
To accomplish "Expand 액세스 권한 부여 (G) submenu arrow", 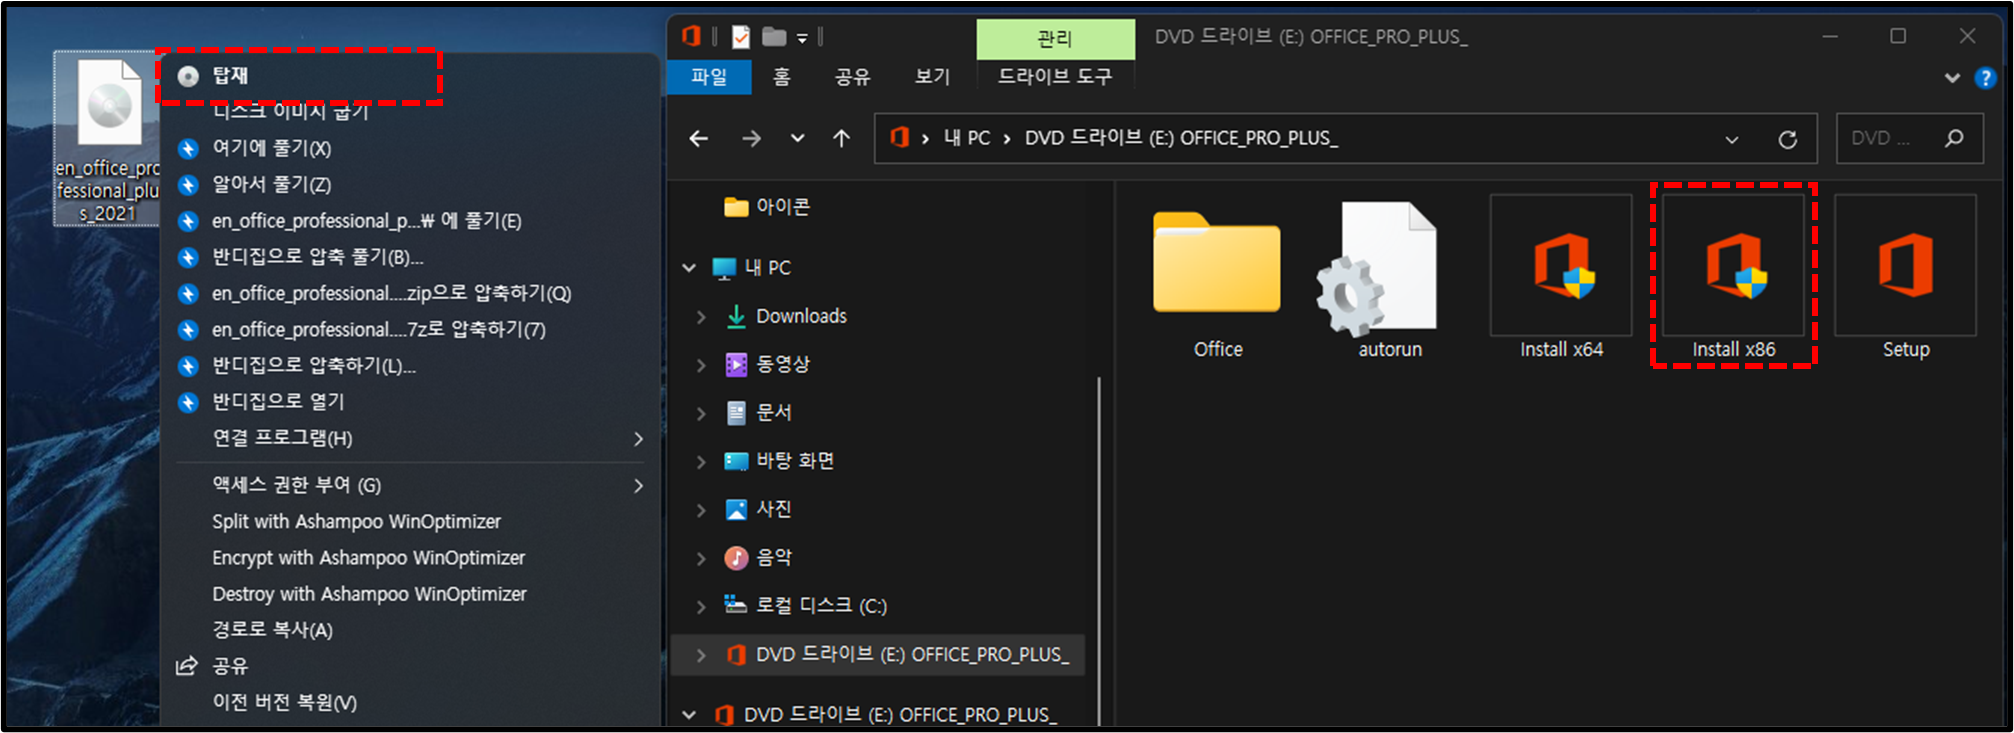I will pyautogui.click(x=638, y=486).
